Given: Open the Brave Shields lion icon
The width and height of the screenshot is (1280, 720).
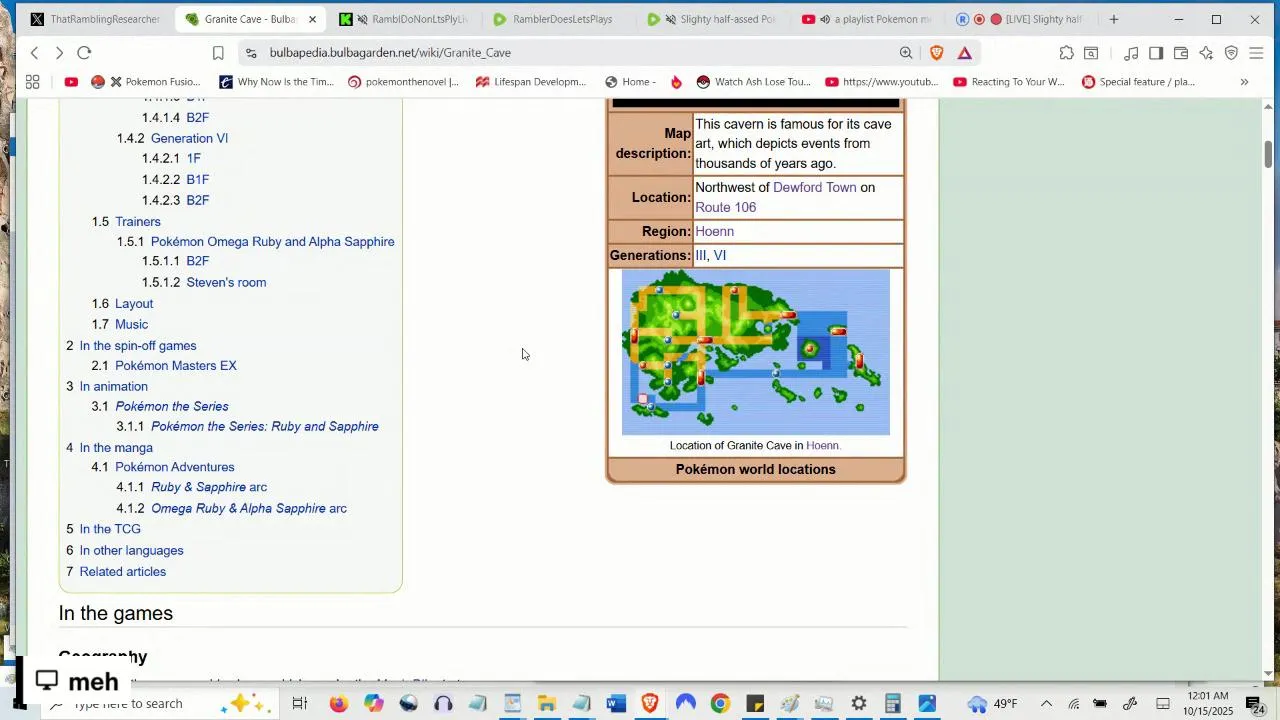Looking at the screenshot, I should pos(937,53).
